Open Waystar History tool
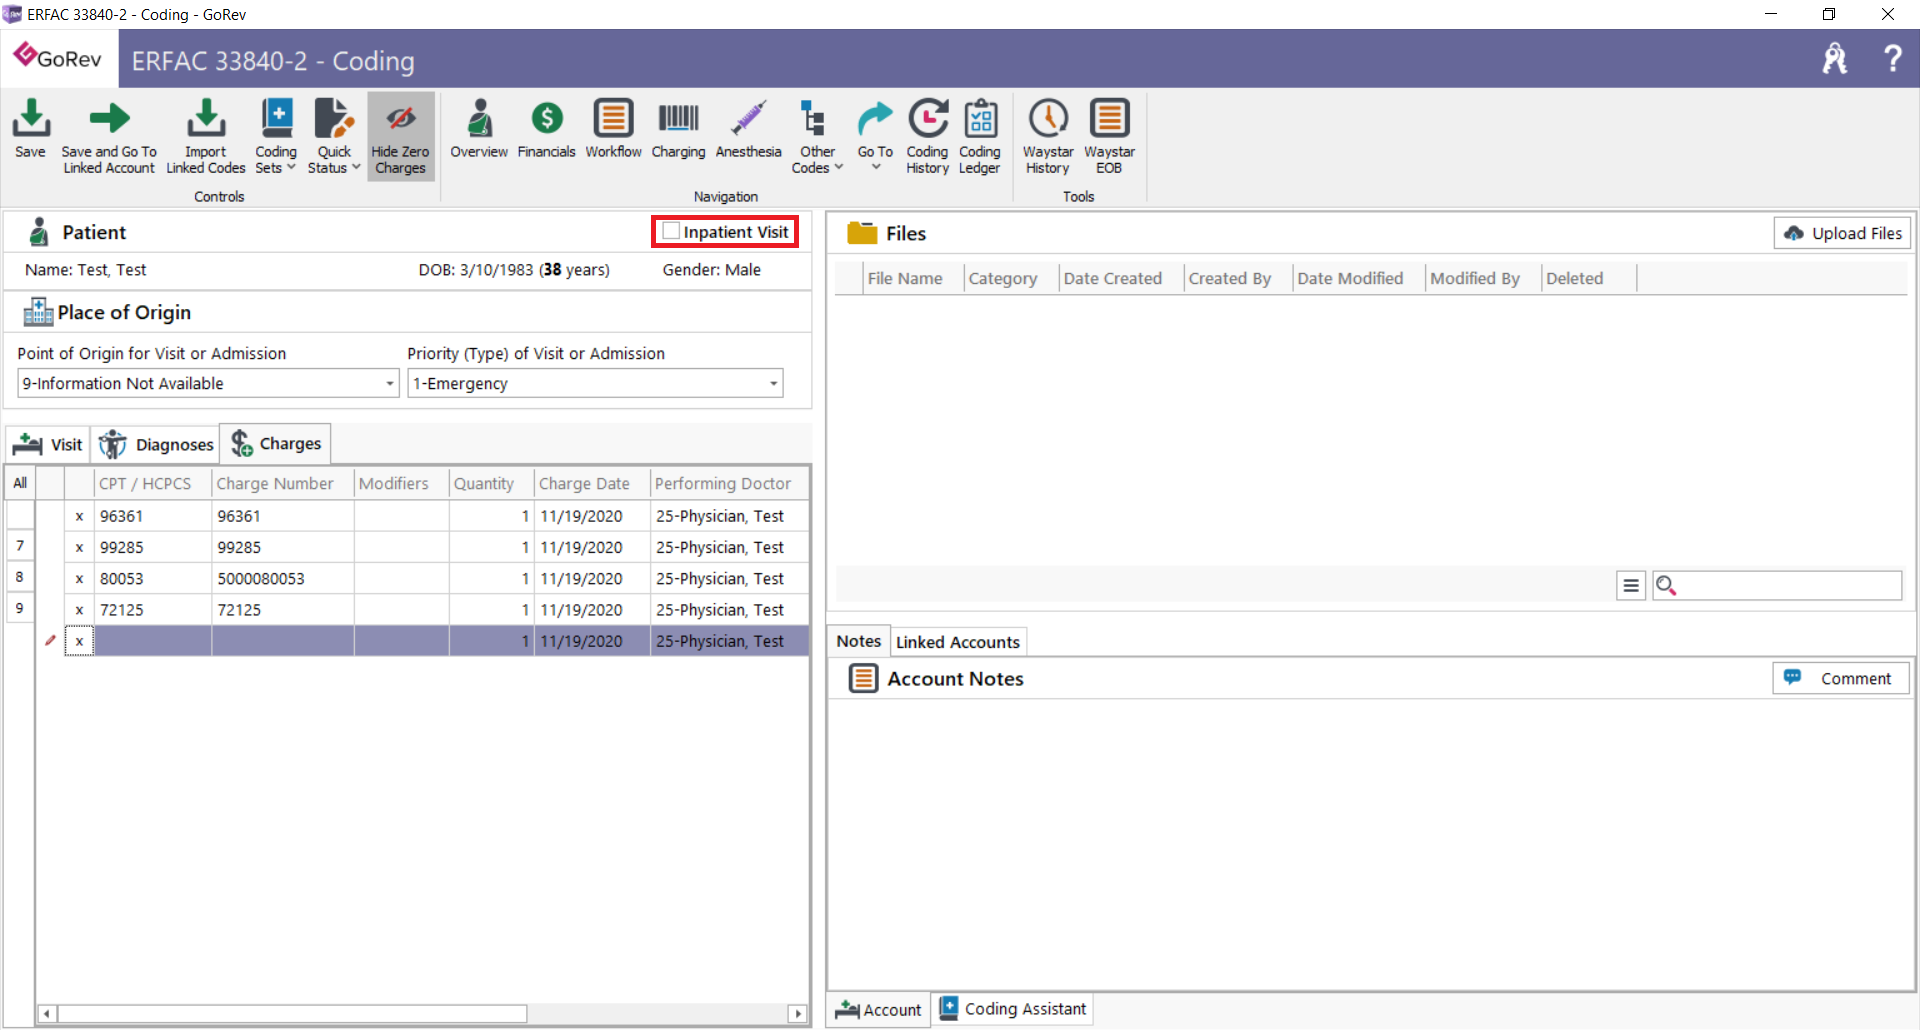Screen dimensions: 1920x1030 [x=1048, y=137]
